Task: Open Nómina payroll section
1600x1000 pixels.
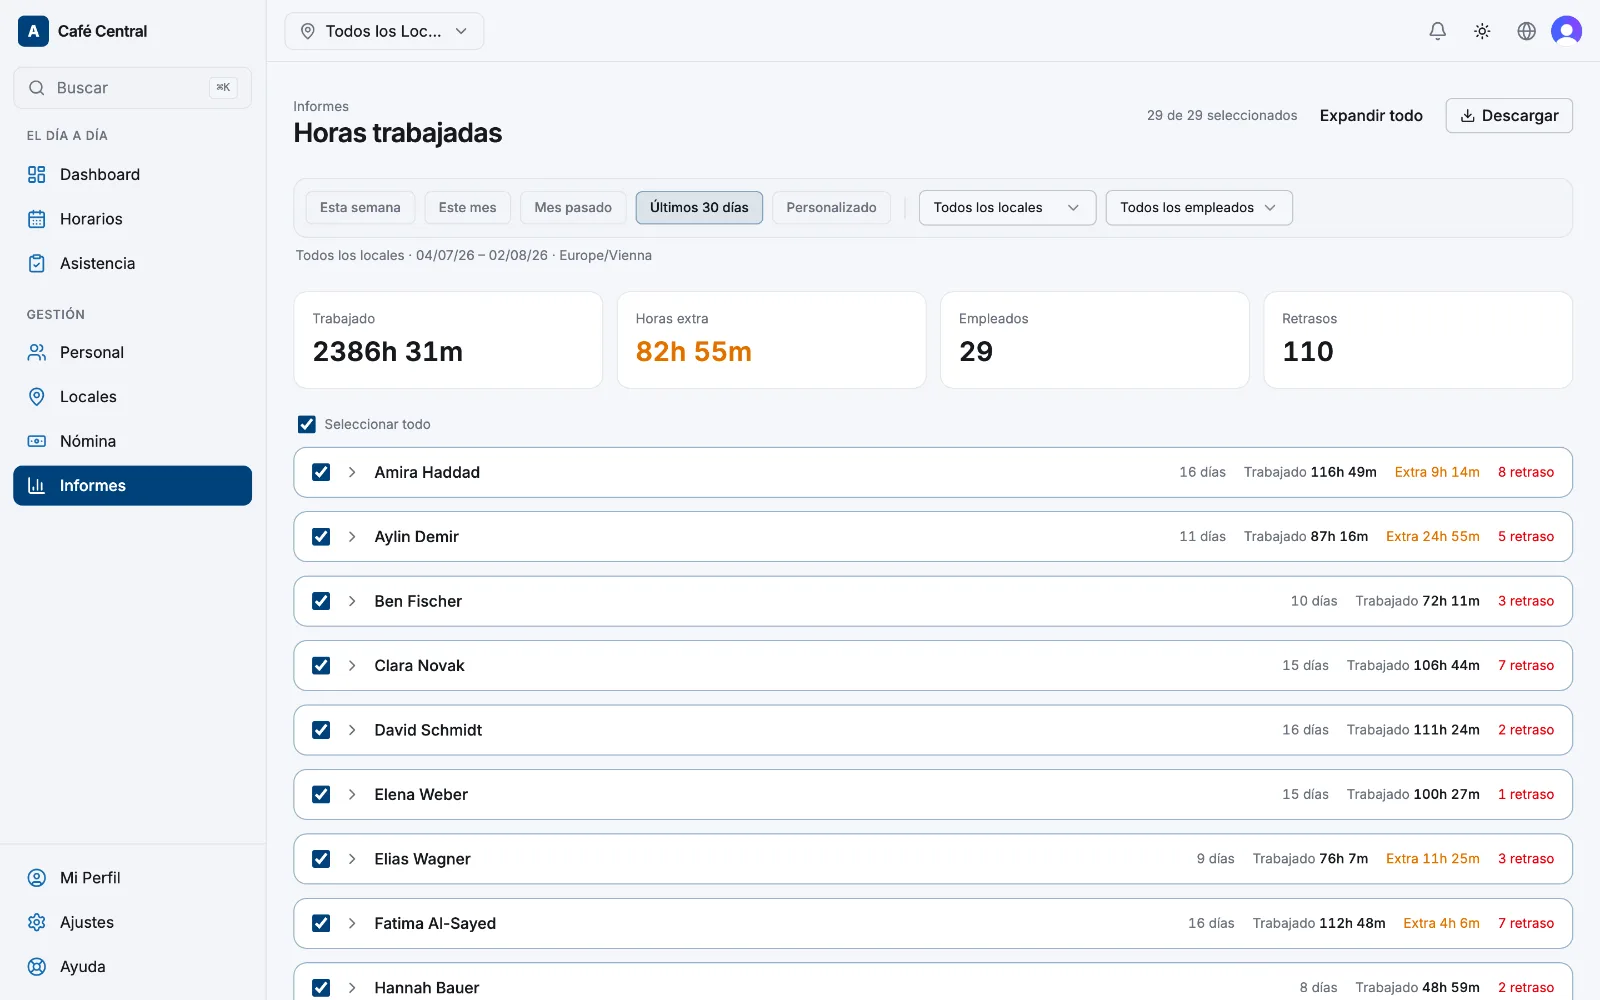Action: coord(132,441)
